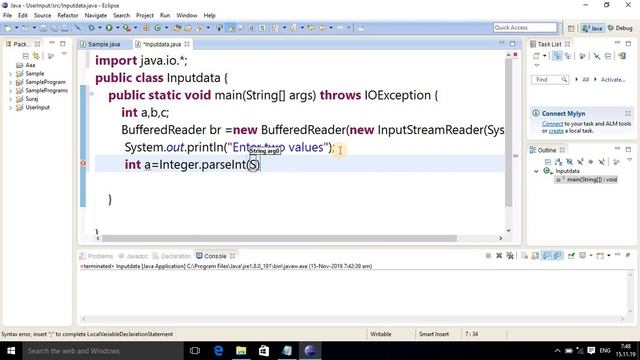640x360 pixels.
Task: Open the Refactor menu
Action: (x=68, y=16)
